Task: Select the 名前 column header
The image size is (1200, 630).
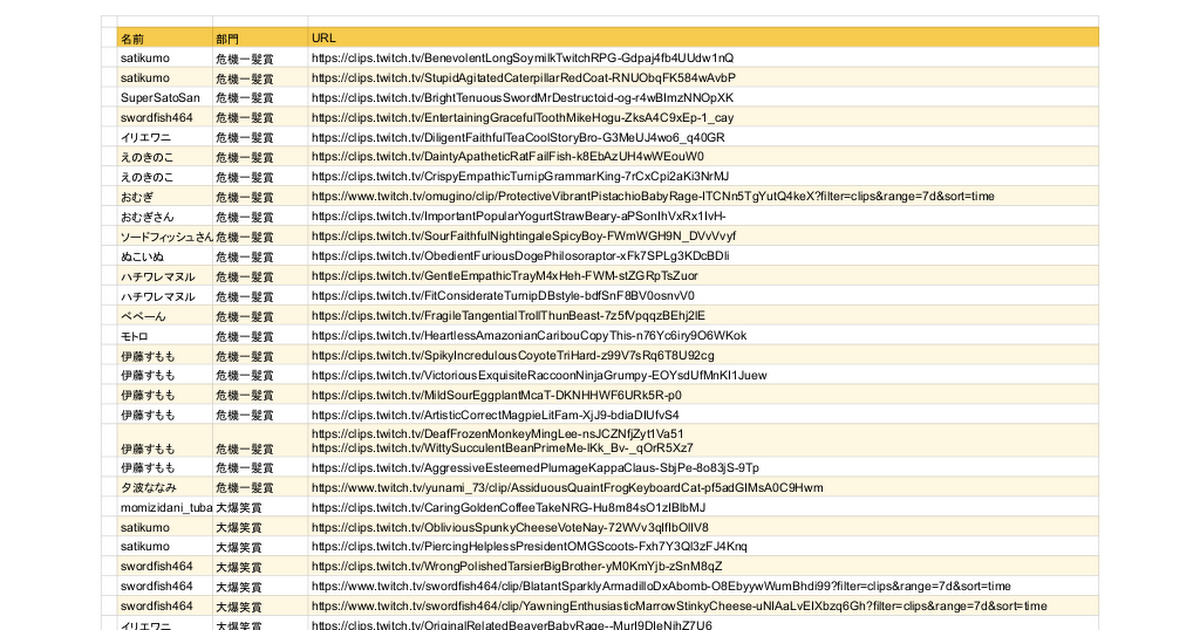Action: [x=164, y=37]
